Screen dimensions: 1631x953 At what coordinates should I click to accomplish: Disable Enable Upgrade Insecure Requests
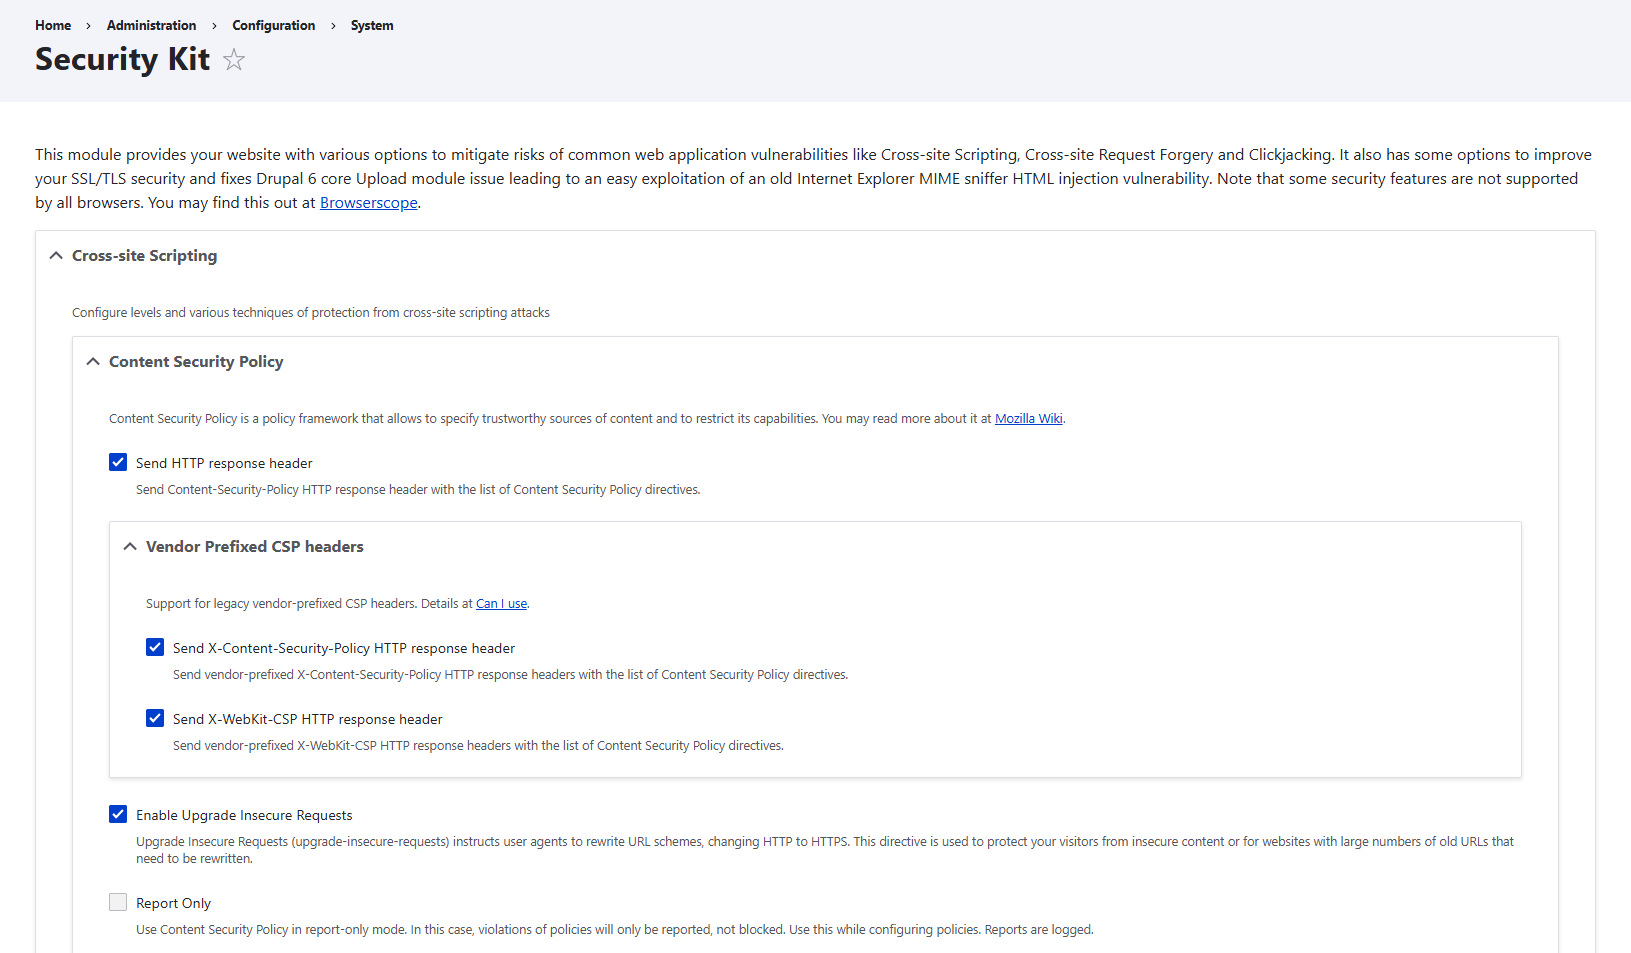[x=118, y=814]
